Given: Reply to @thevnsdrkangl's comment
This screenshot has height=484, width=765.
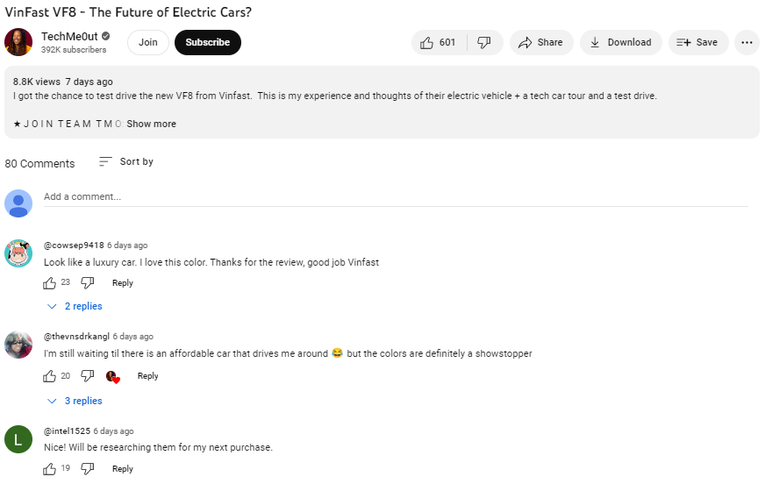Looking at the screenshot, I should (148, 376).
